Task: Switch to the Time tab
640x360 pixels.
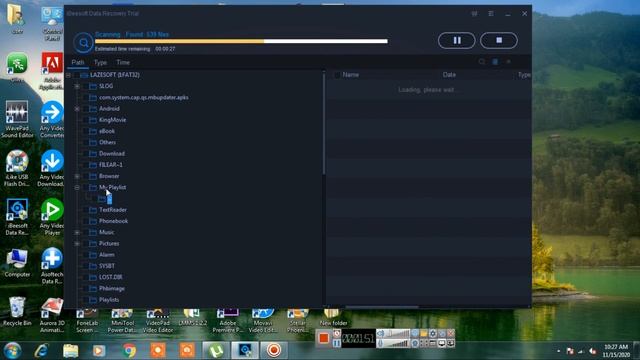Action: tap(123, 62)
